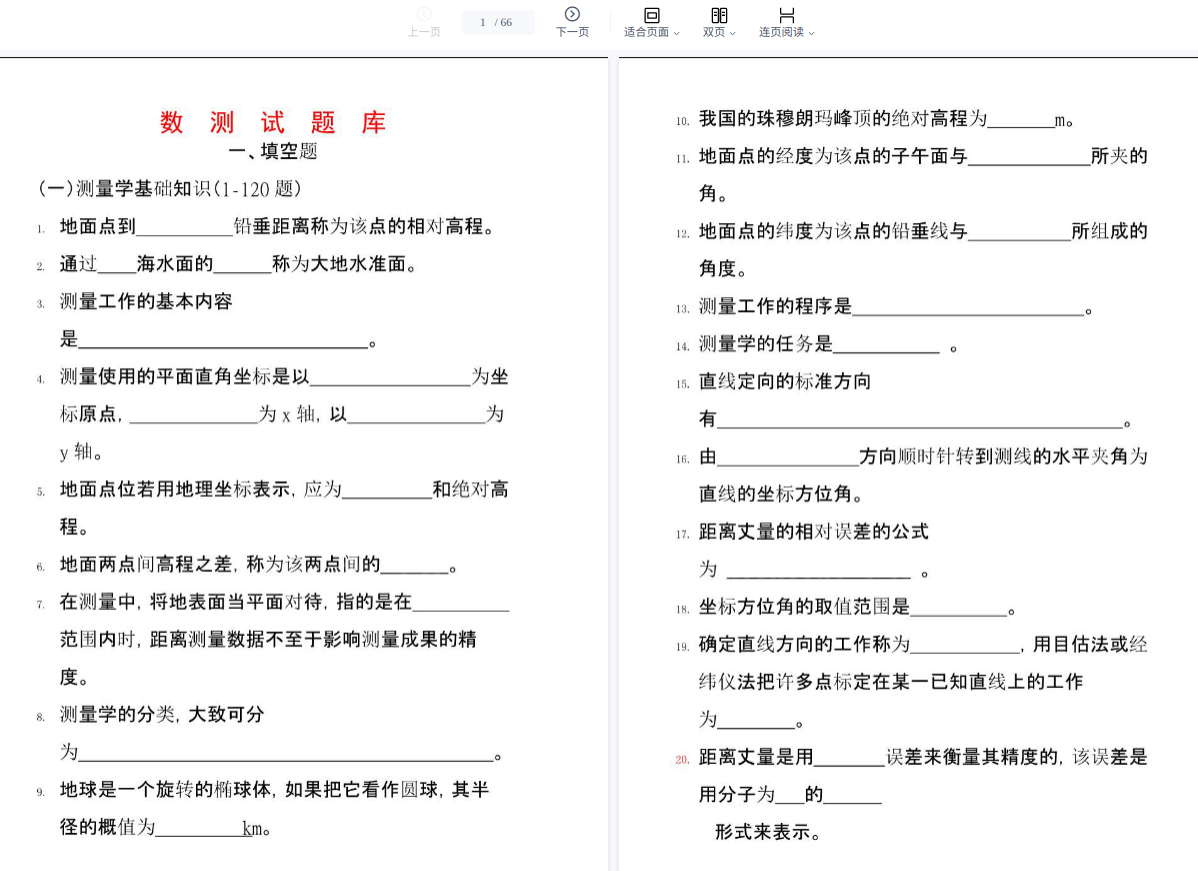The width and height of the screenshot is (1198, 871).
Task: Click the next page arrow icon
Action: pos(572,14)
